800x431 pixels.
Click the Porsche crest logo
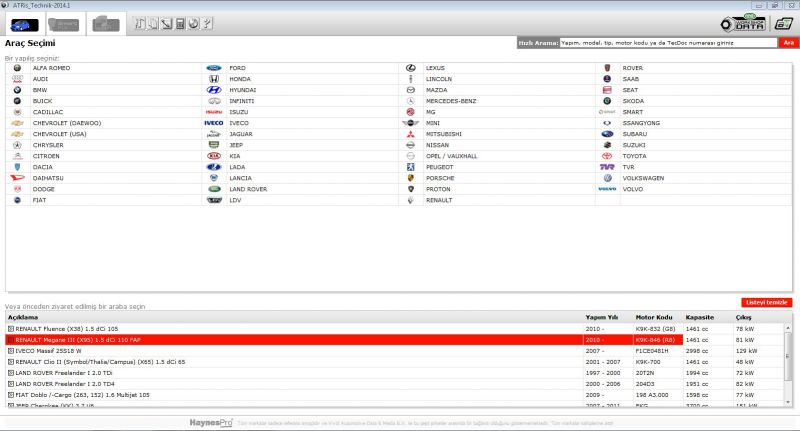point(411,178)
